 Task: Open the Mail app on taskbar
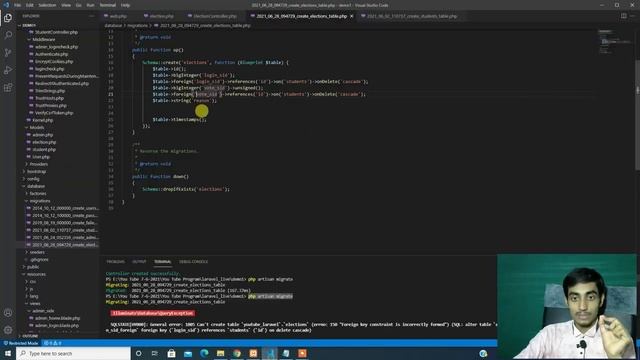click(x=188, y=353)
